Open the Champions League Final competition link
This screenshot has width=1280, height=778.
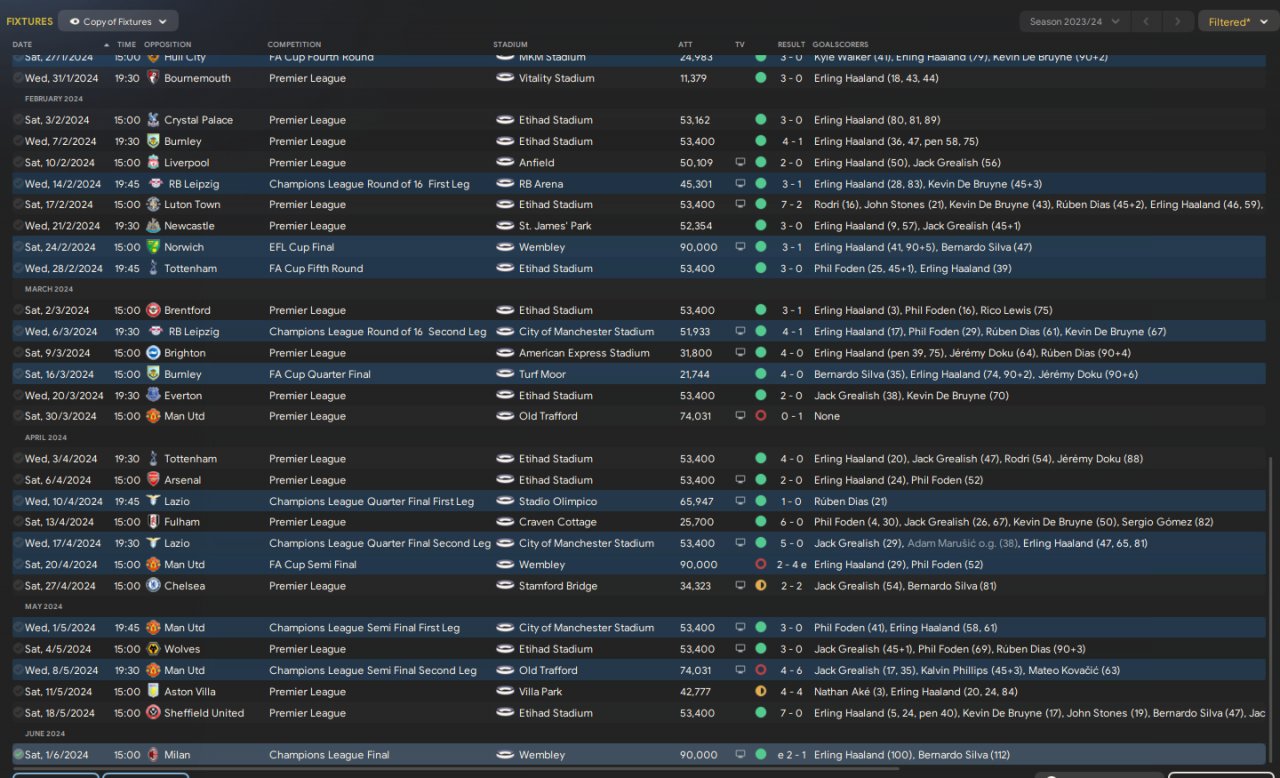tap(329, 755)
